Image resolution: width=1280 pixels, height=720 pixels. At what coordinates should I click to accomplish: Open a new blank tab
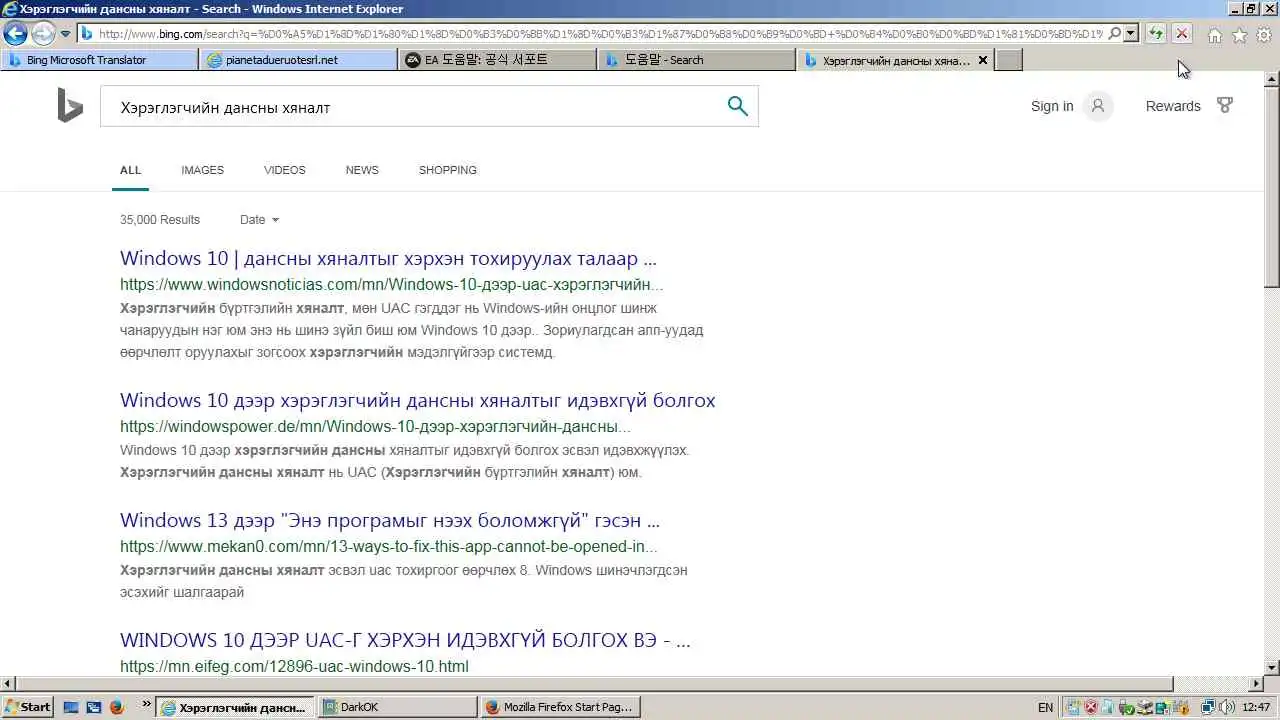click(x=1010, y=60)
